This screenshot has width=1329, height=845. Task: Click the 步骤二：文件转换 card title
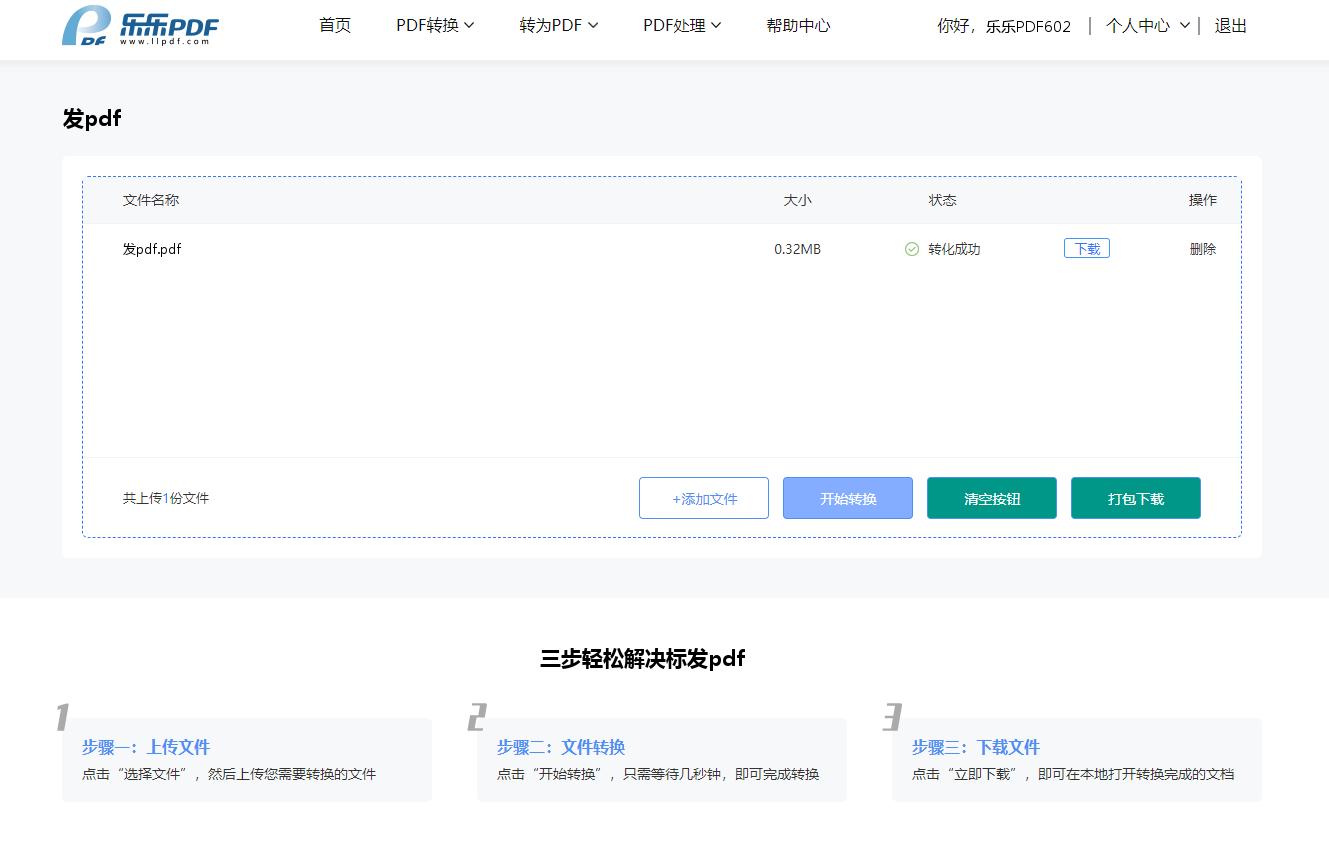click(561, 747)
